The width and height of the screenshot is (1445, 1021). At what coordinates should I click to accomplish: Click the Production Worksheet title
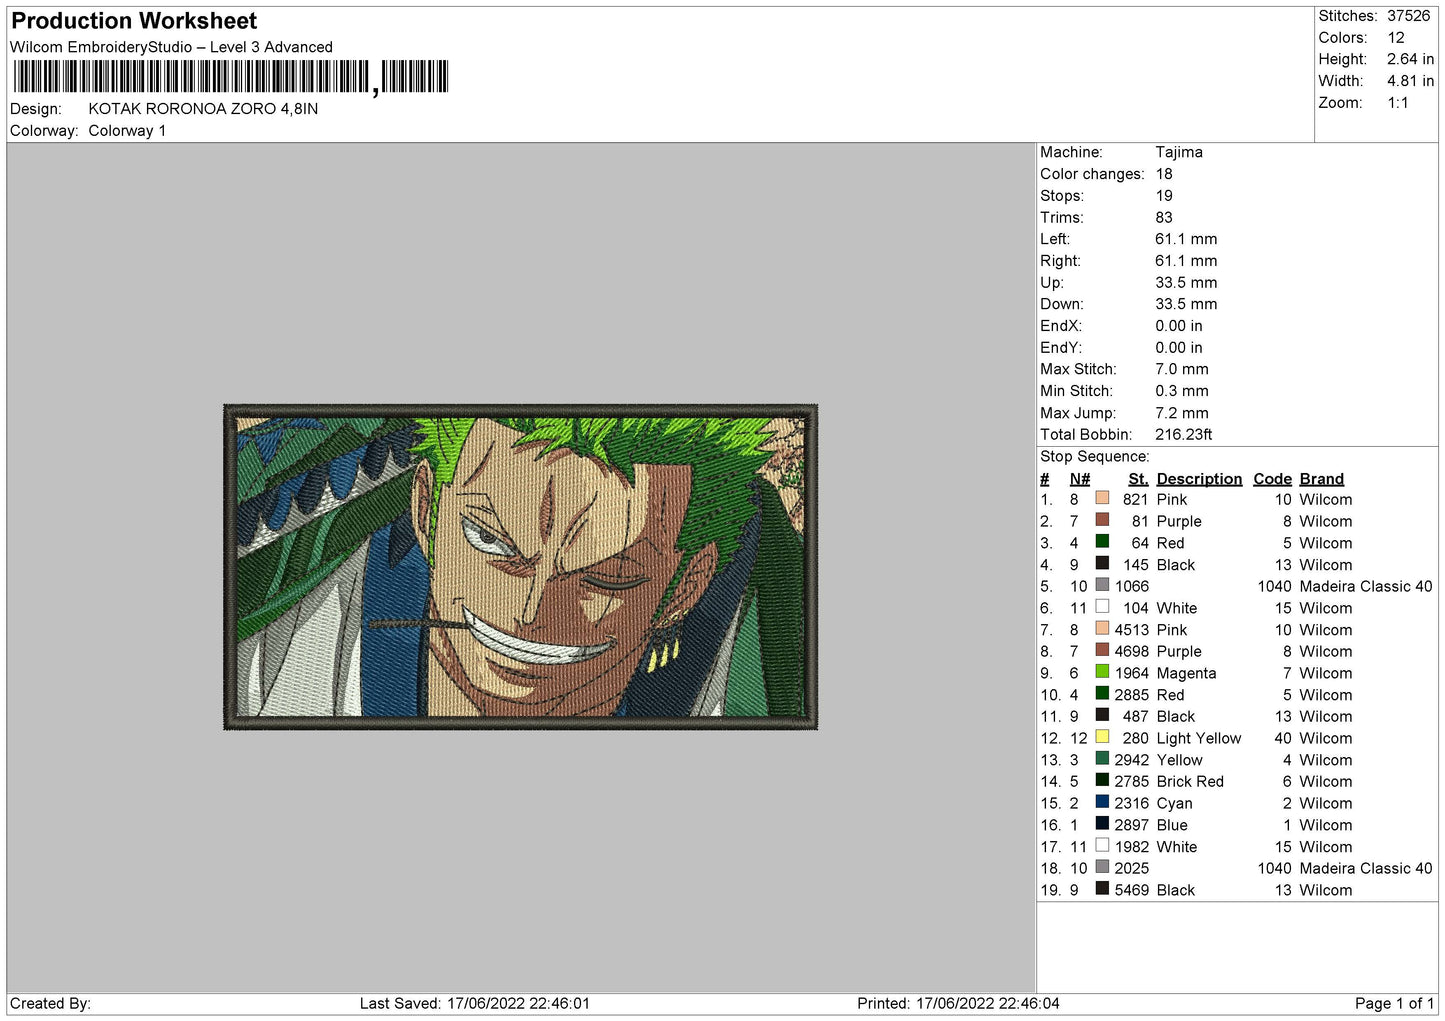(134, 21)
